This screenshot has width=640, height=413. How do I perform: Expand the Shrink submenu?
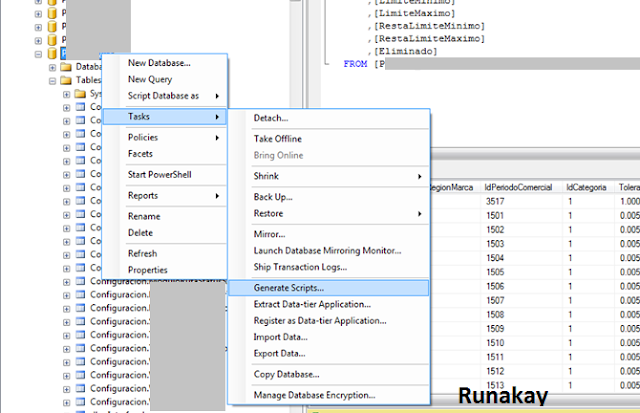(329, 176)
